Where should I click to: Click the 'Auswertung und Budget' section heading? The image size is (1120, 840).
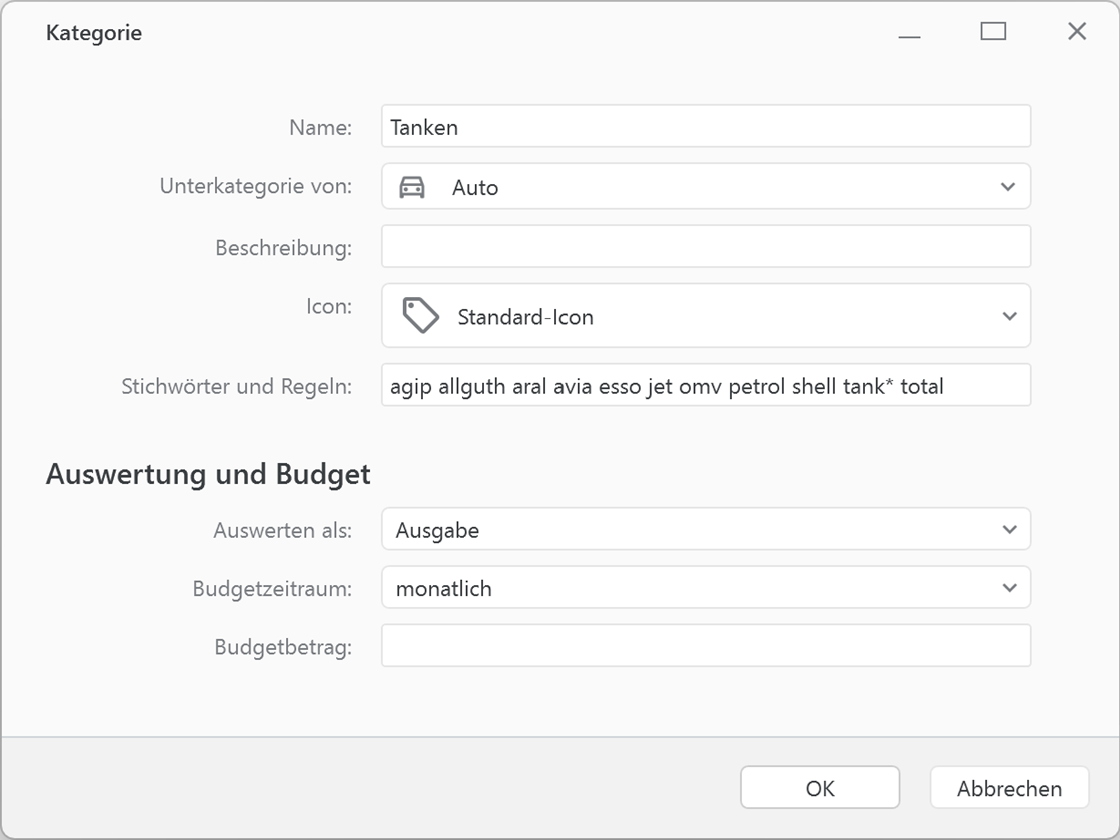(x=208, y=473)
